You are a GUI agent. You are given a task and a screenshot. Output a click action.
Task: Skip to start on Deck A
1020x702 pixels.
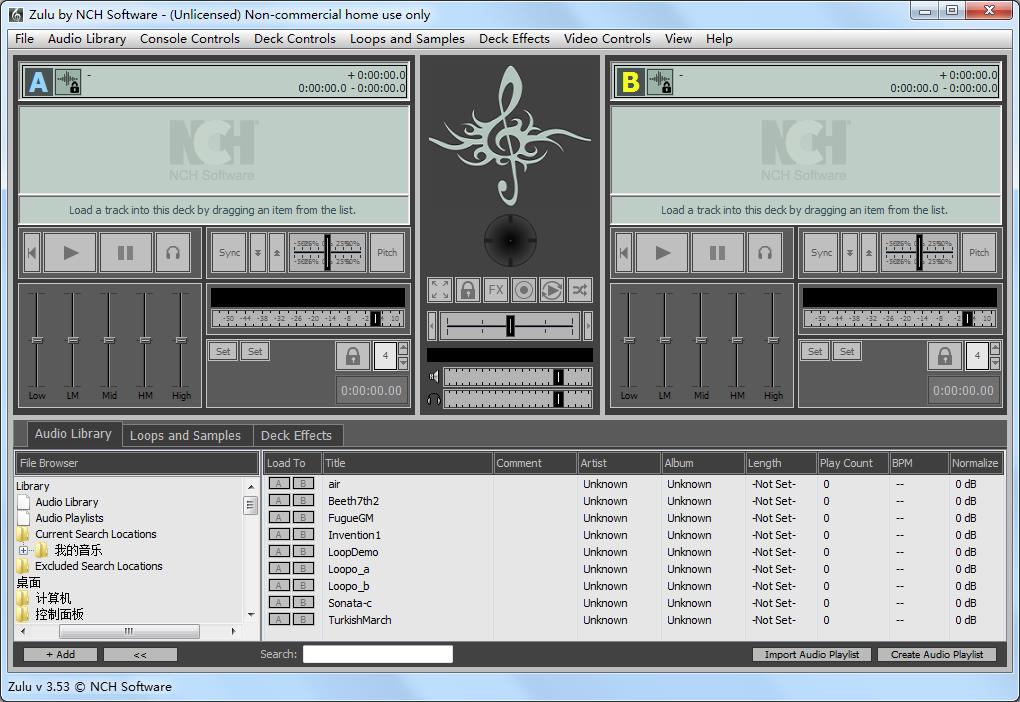[x=31, y=252]
